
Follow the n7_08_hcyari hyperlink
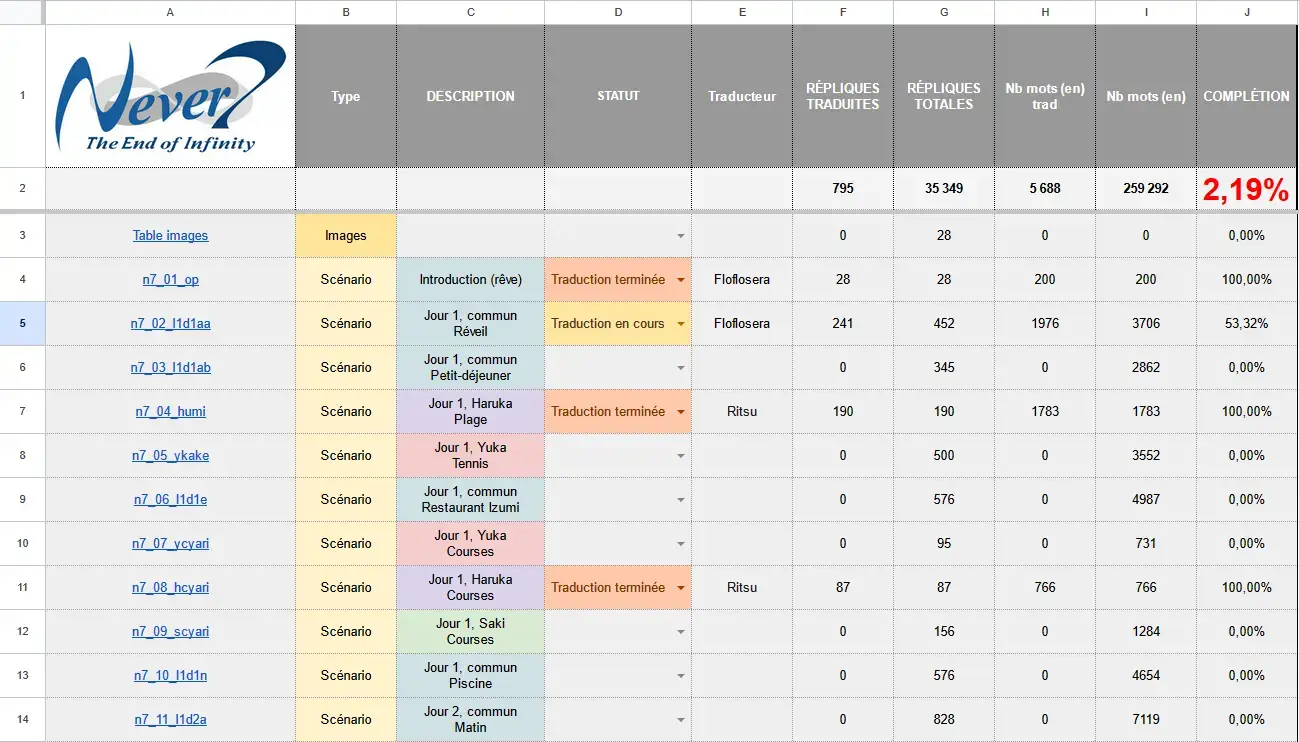pos(169,587)
